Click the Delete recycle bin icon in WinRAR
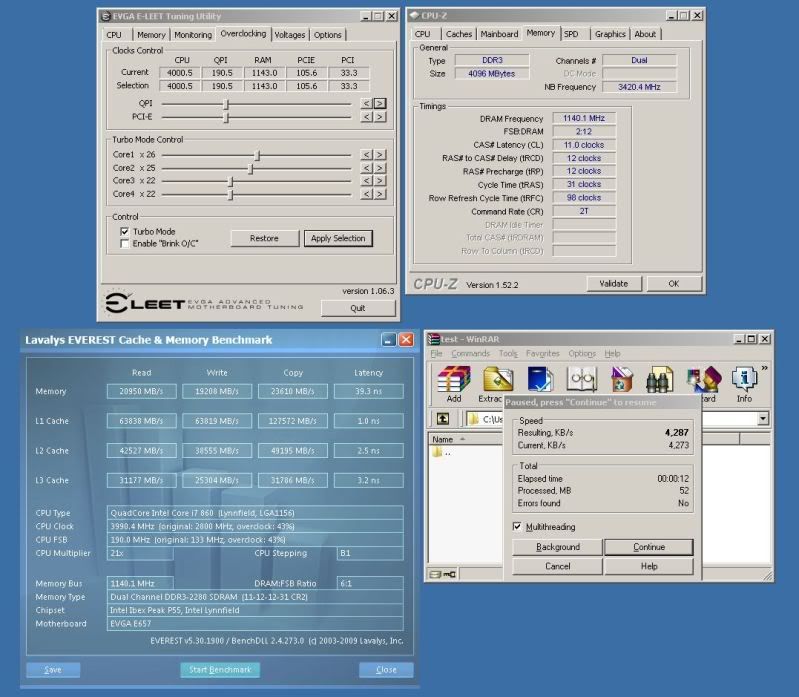This screenshot has width=799, height=697. 621,379
